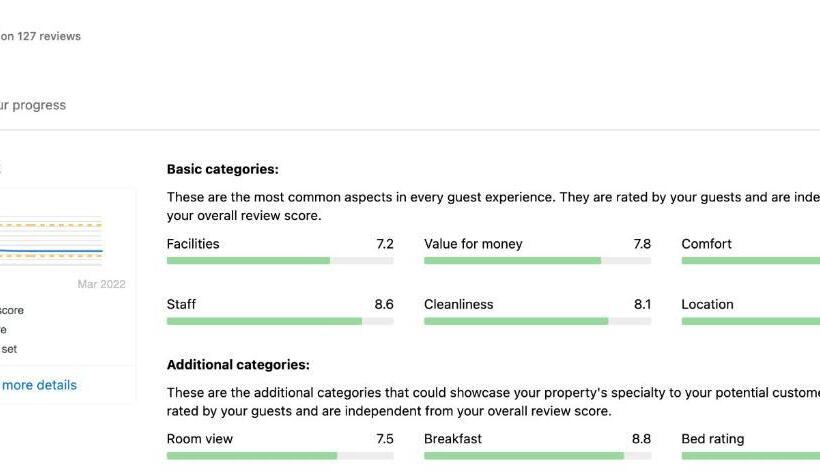820x476 pixels.
Task: Click the Staff 8.6 score value
Action: tap(384, 305)
